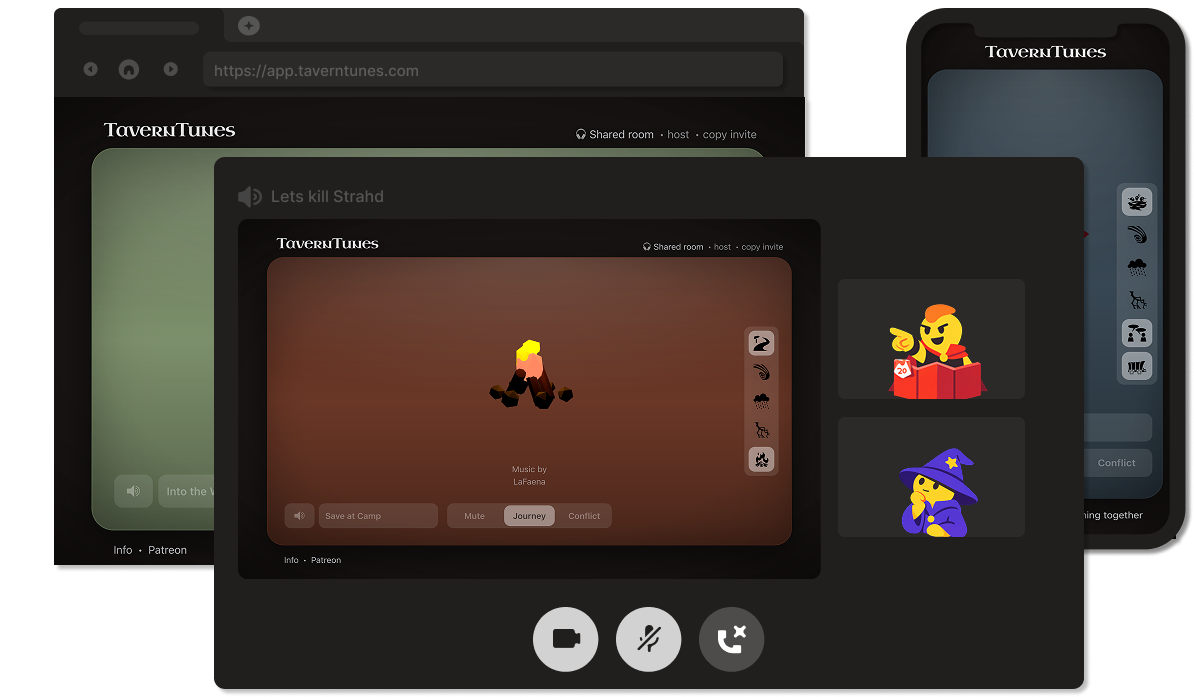Enable the rainstorm ambience icon

[x=761, y=401]
